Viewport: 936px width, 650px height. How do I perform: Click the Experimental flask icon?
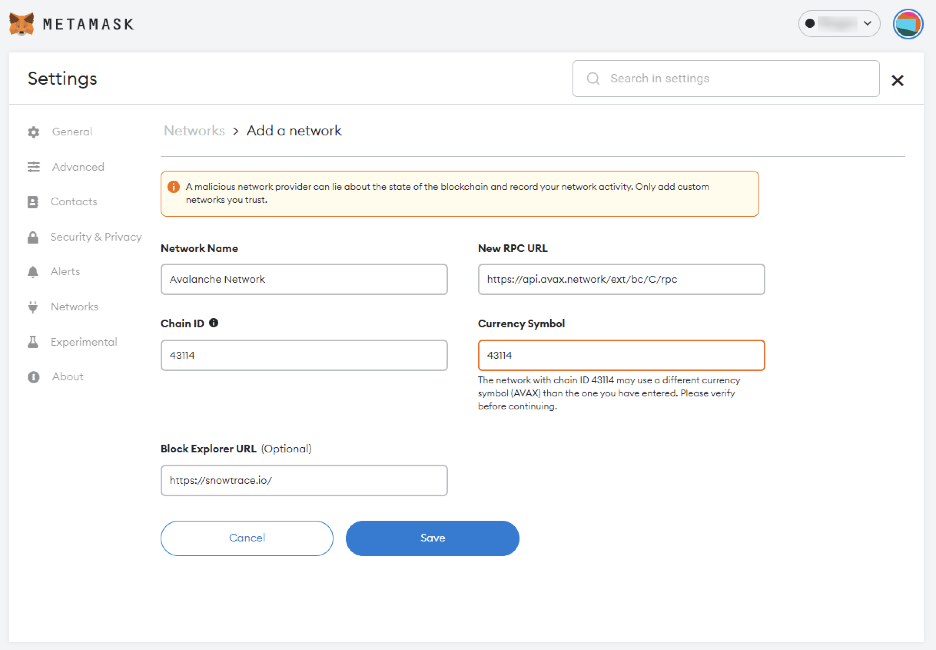[33, 342]
